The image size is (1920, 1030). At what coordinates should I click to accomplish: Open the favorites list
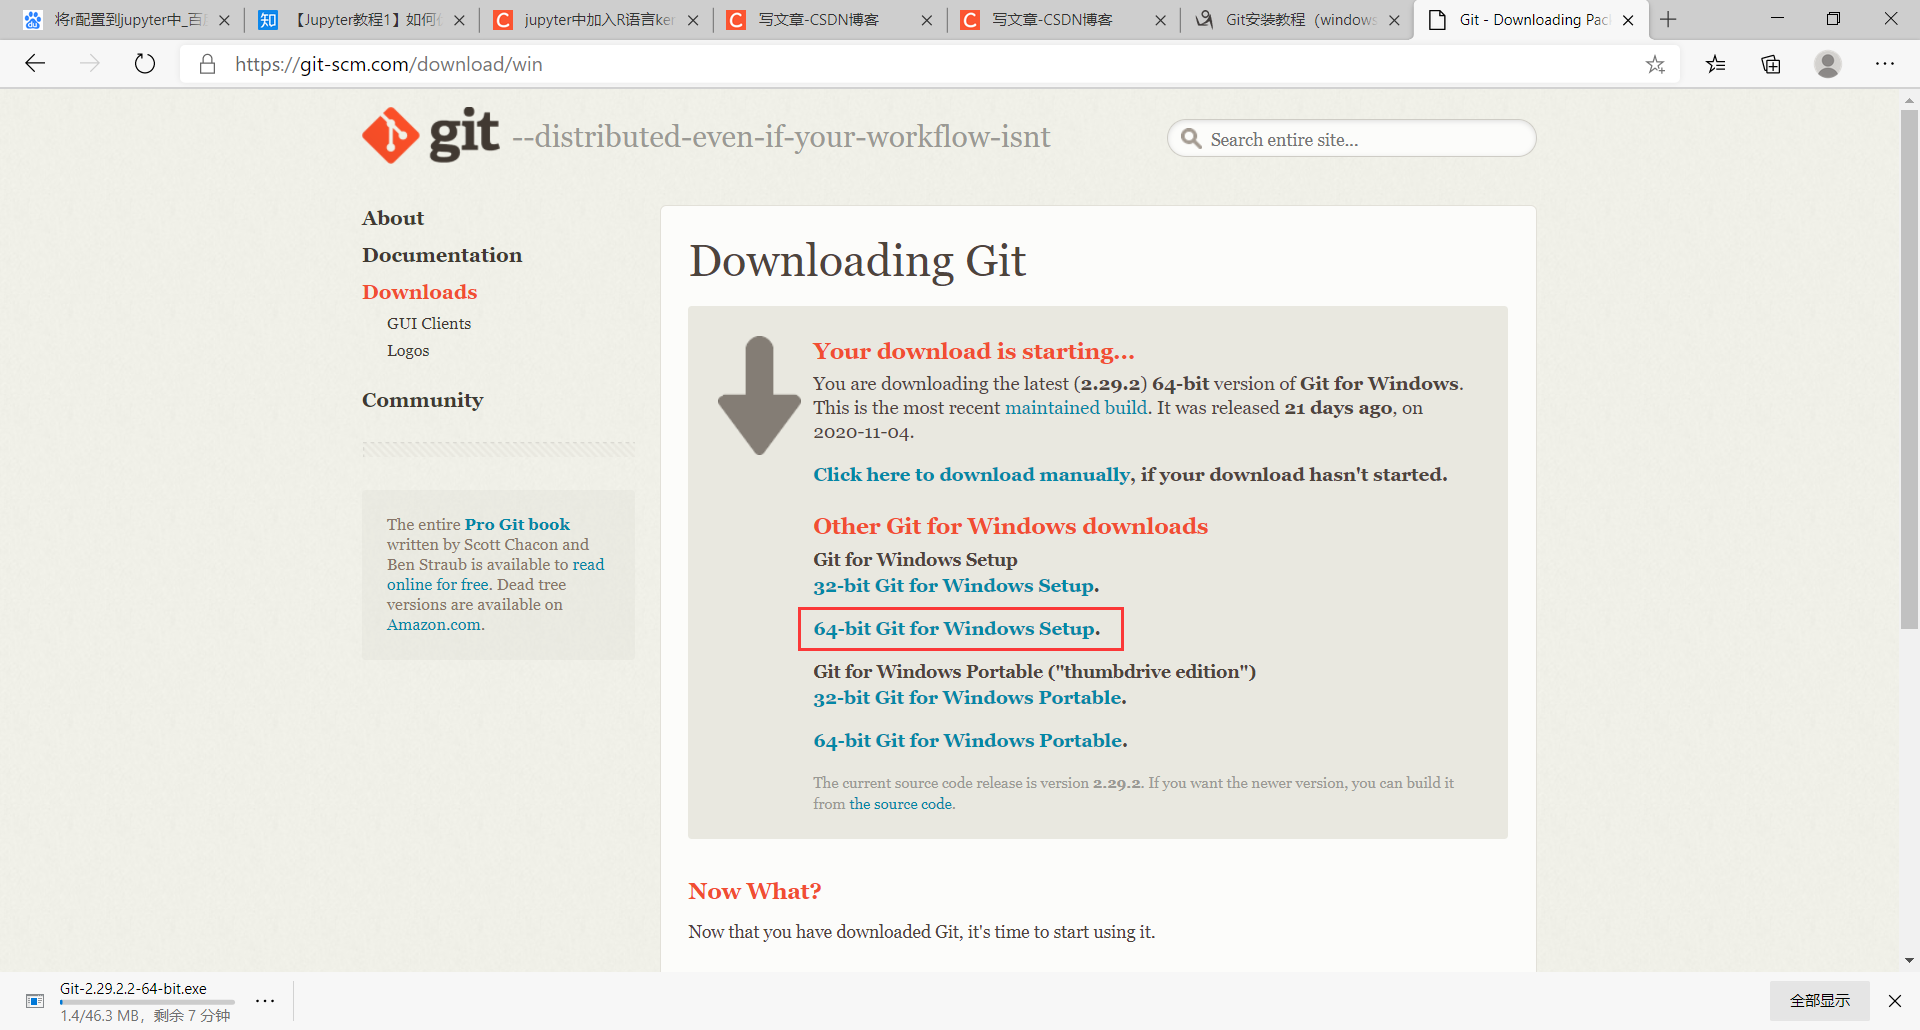(x=1716, y=64)
